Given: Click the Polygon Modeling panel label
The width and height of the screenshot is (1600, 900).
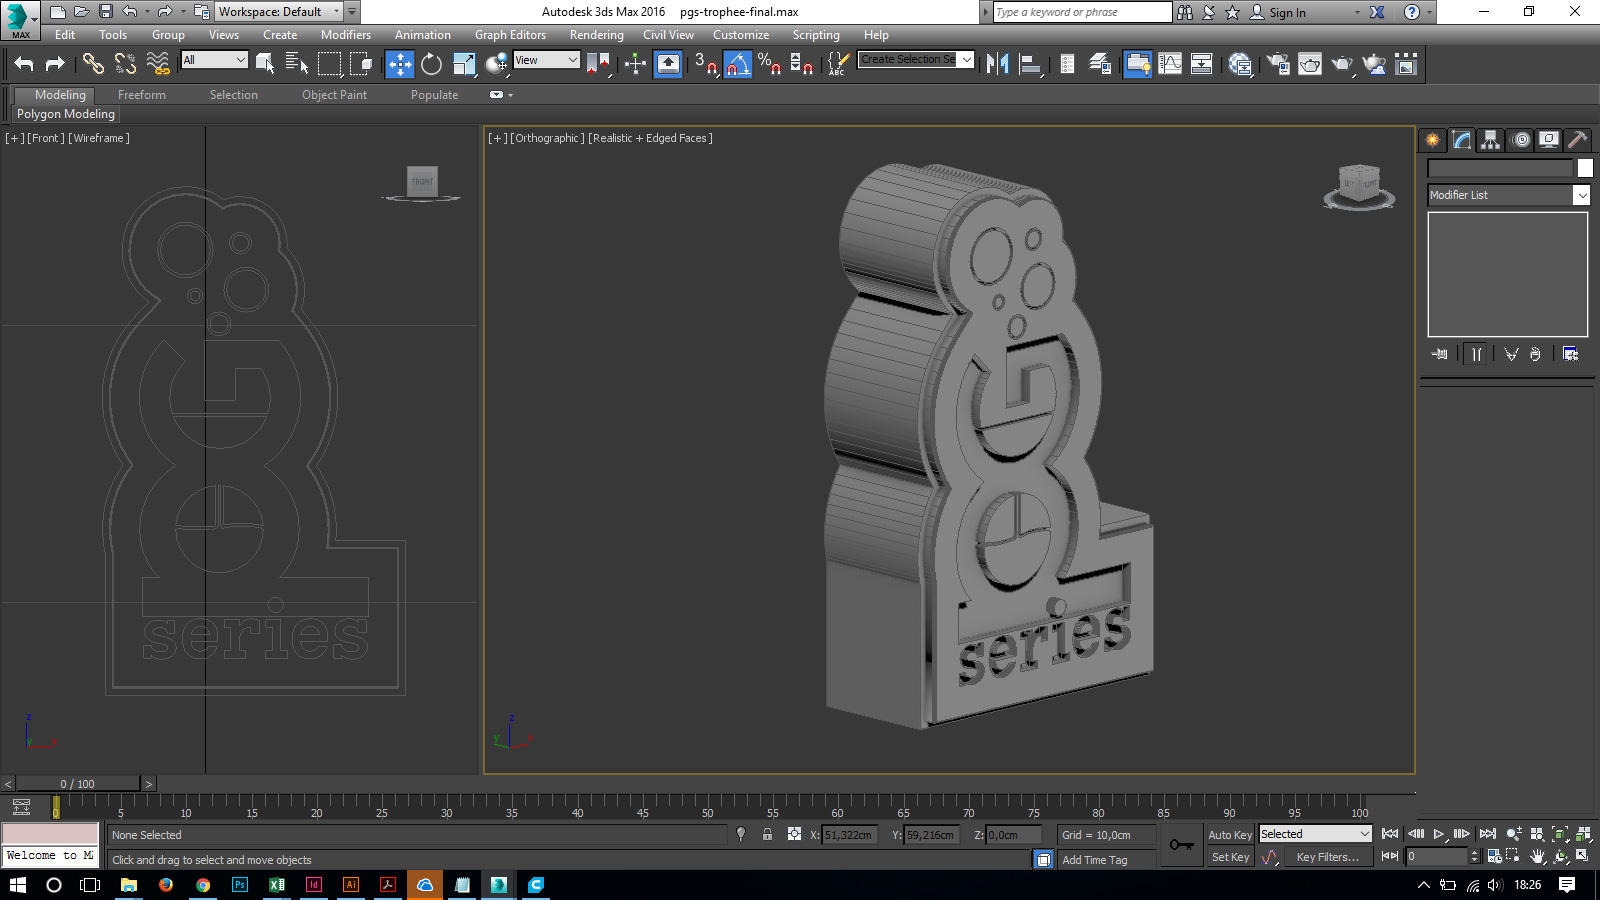Looking at the screenshot, I should [x=66, y=114].
